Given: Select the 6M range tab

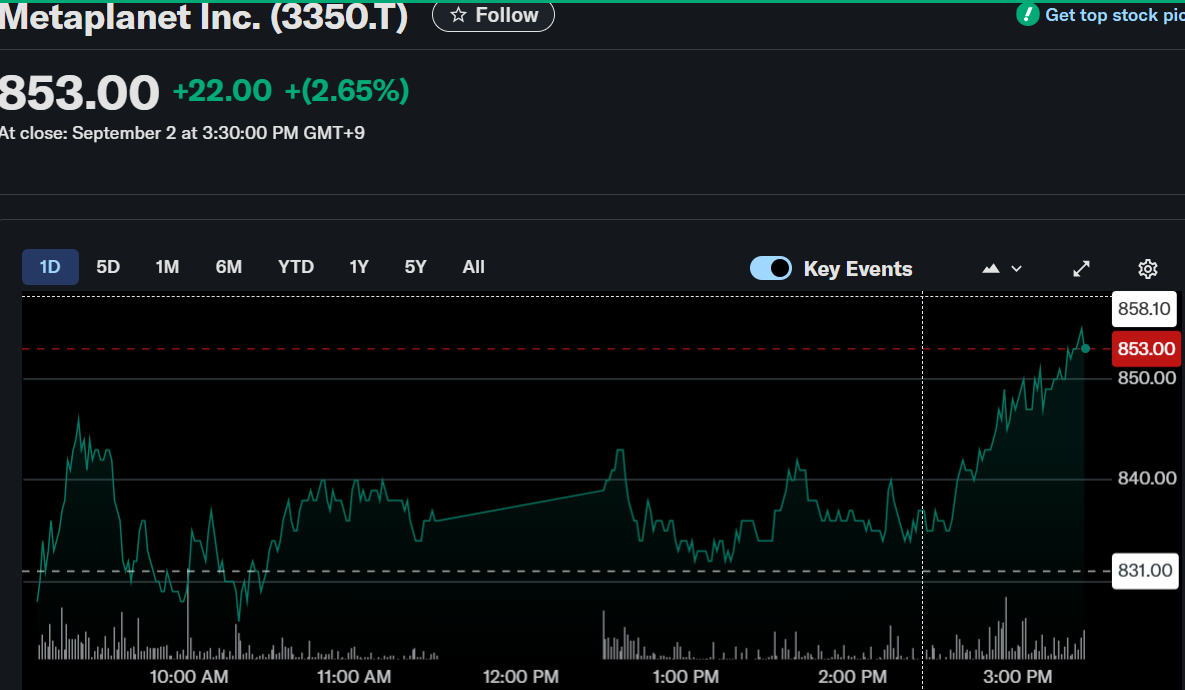Looking at the screenshot, I should 228,267.
